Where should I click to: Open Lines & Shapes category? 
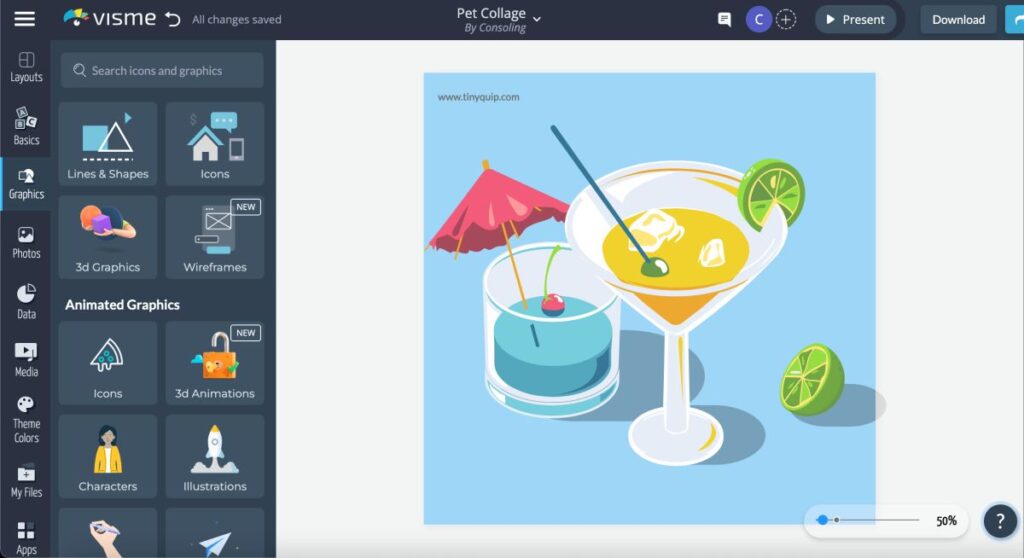click(x=108, y=144)
